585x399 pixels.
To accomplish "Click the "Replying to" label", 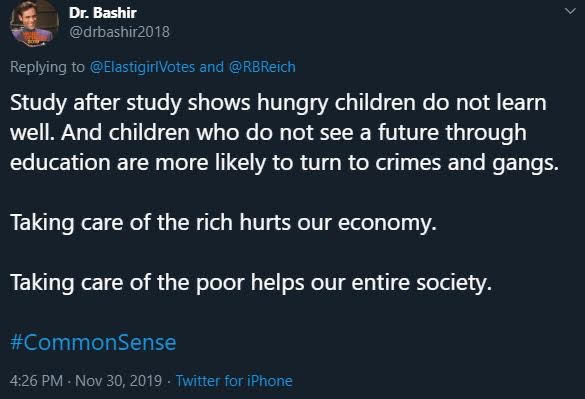I will click(47, 67).
